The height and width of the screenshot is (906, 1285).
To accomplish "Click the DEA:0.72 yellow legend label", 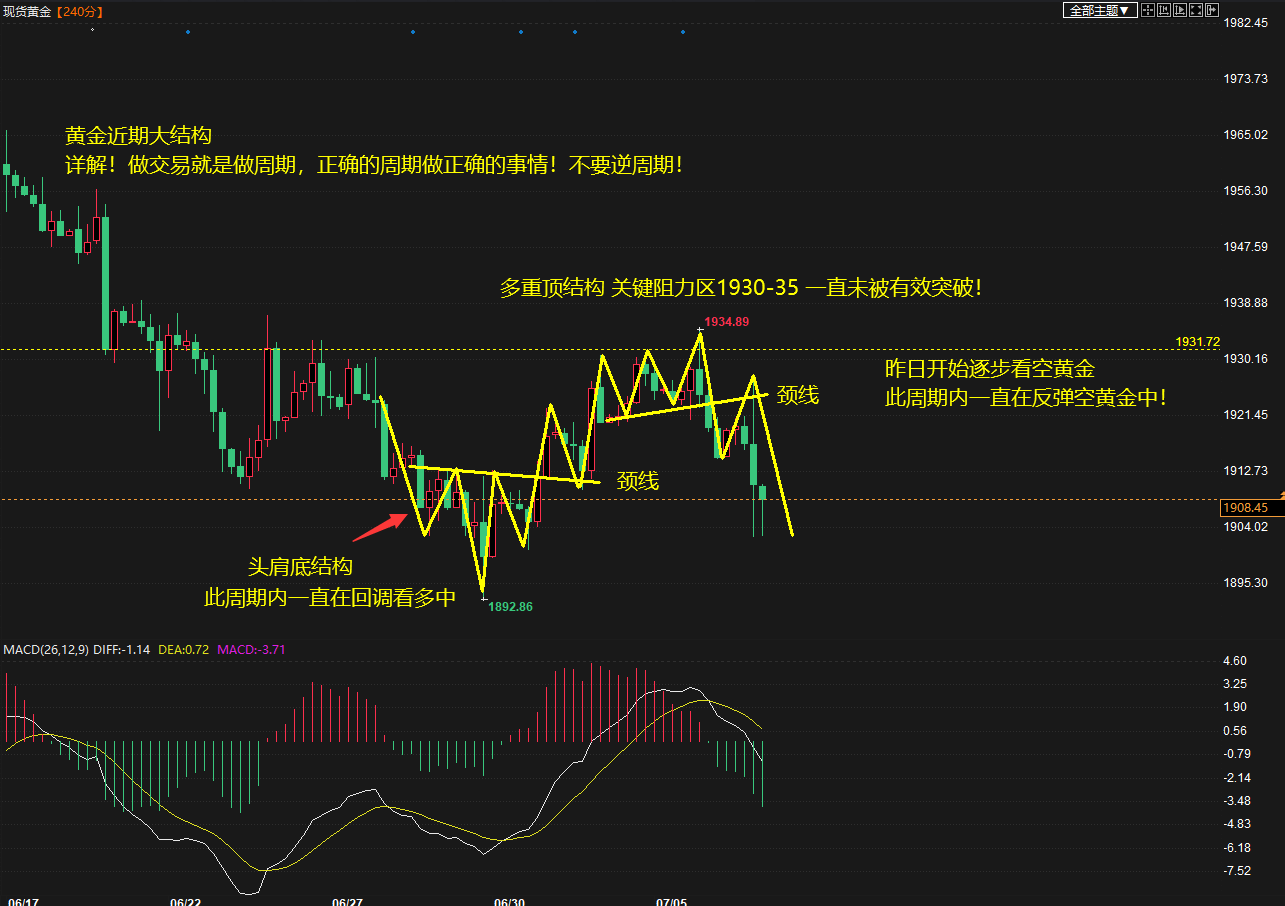I will 183,650.
